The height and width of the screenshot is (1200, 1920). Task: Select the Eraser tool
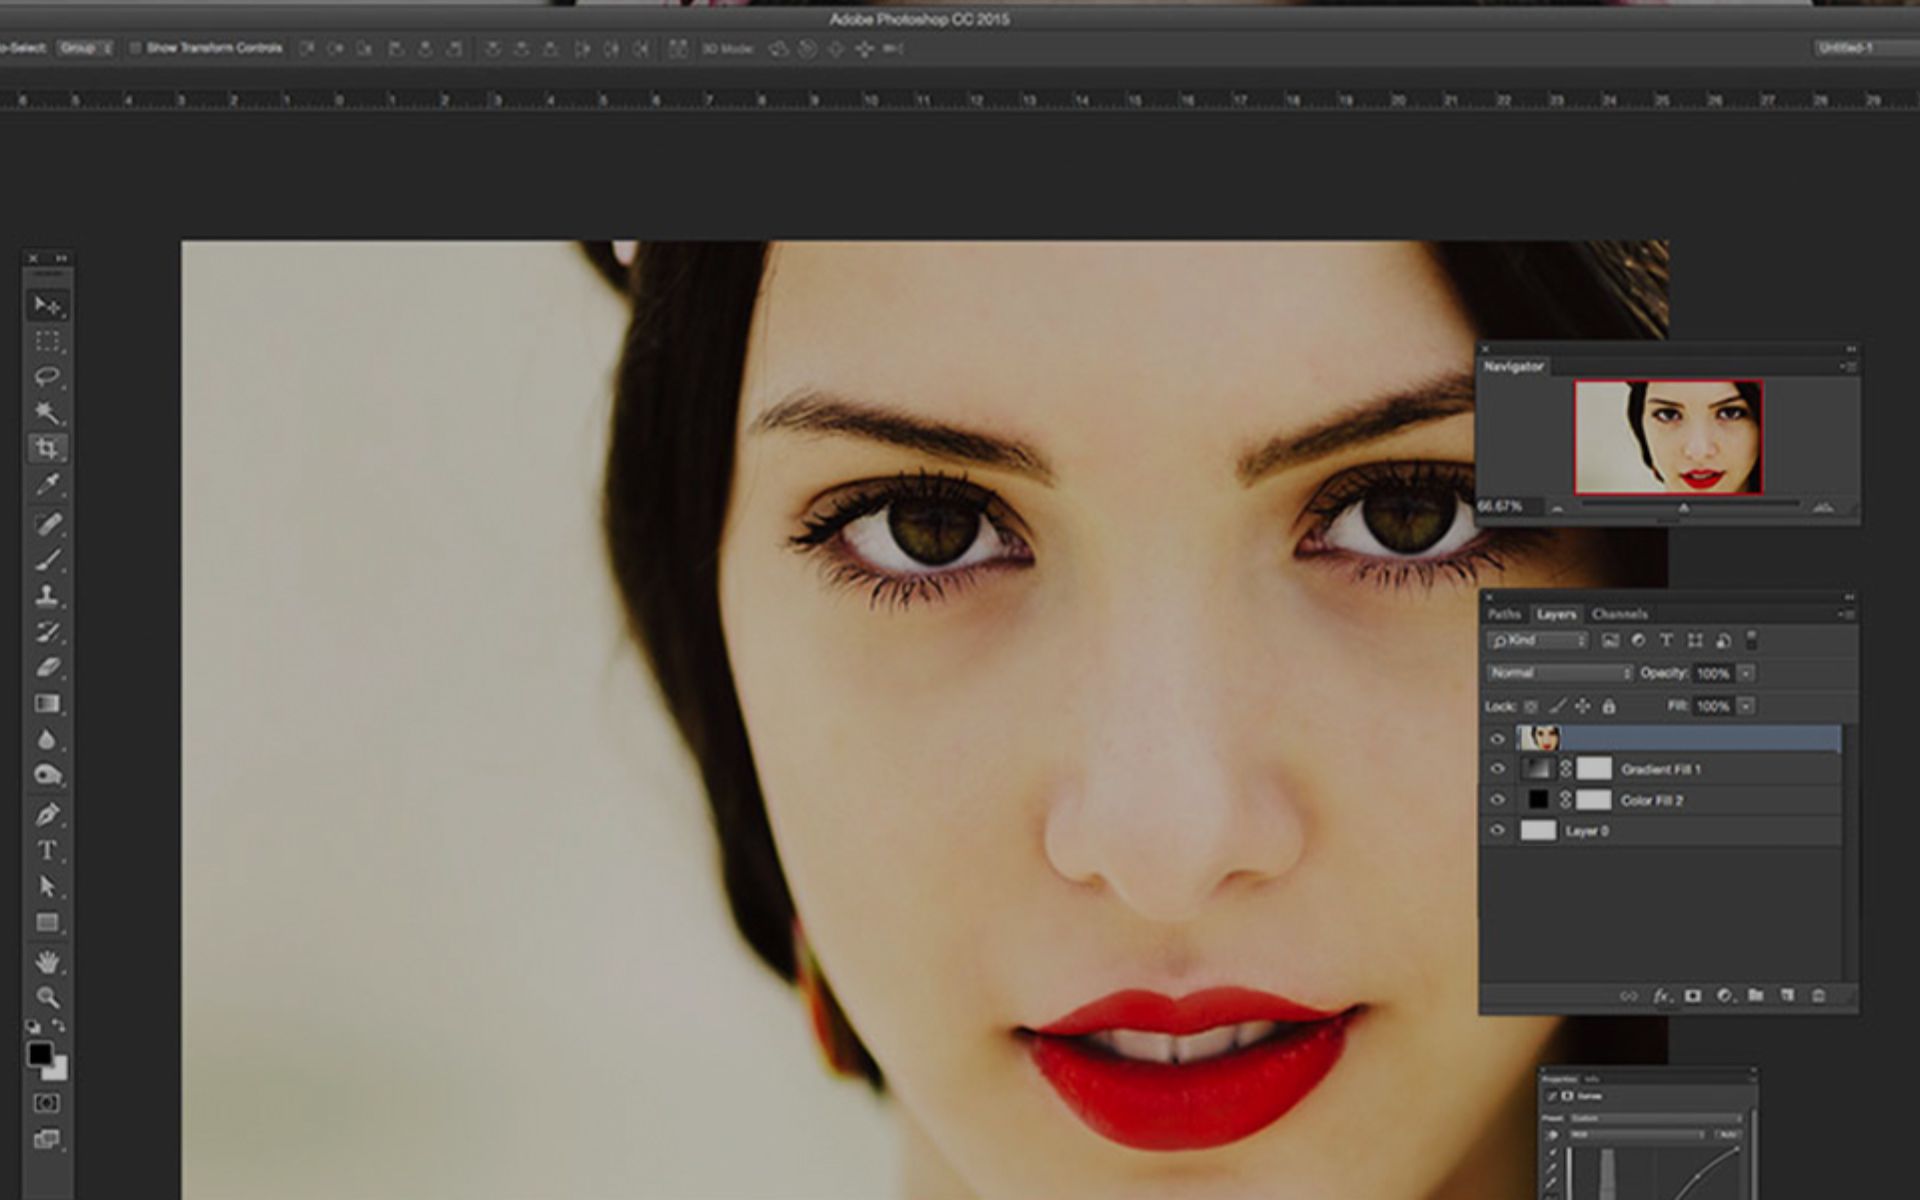[47, 667]
